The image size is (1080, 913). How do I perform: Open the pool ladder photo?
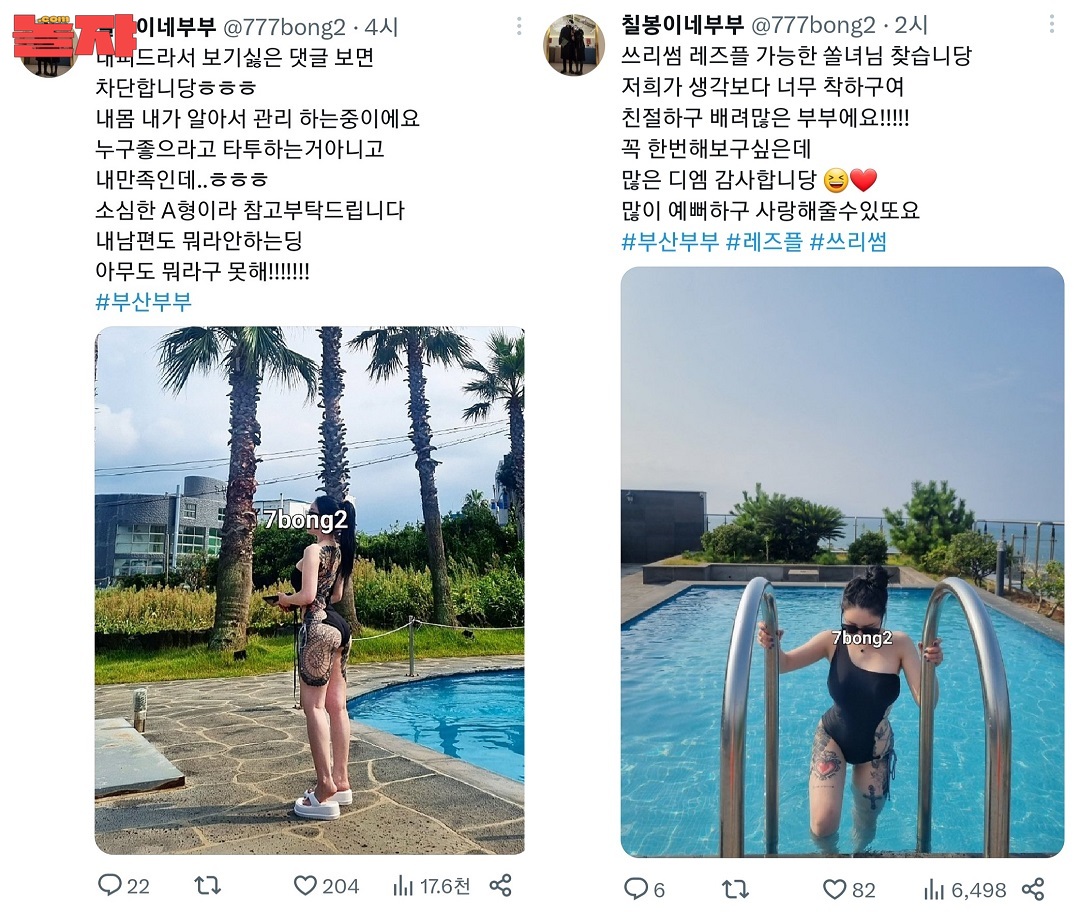coord(842,562)
